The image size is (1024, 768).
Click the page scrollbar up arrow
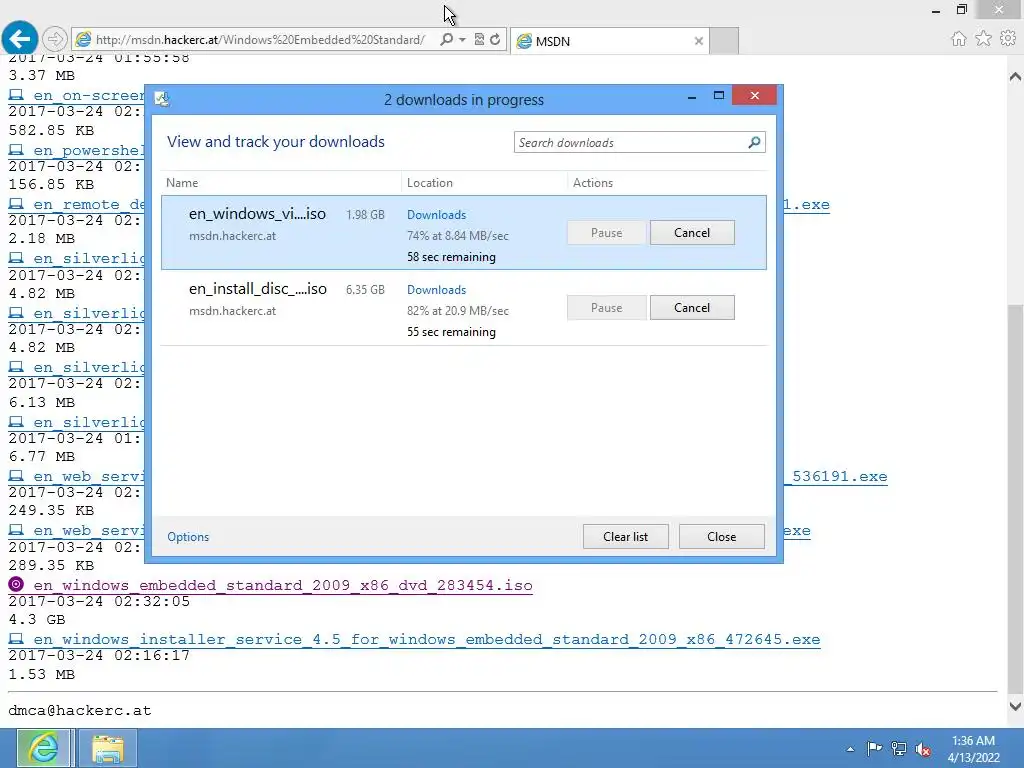coord(1015,76)
